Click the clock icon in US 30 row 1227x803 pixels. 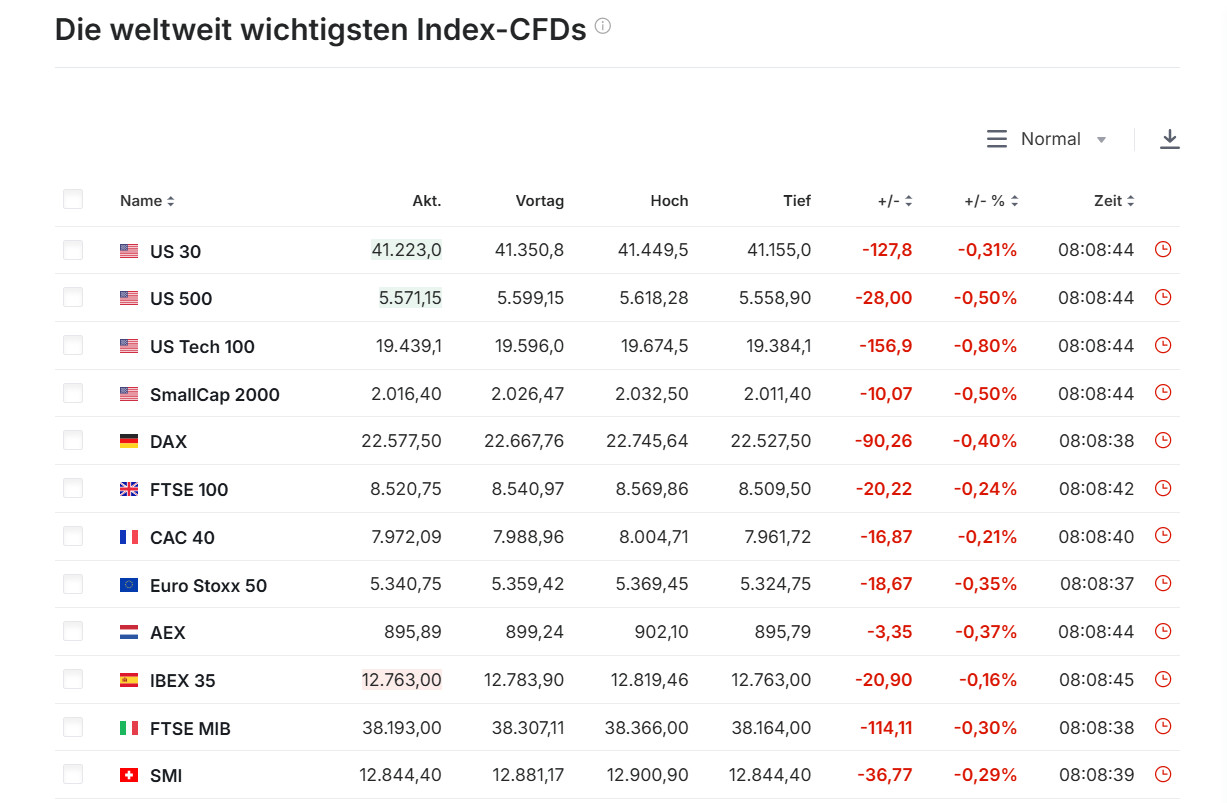(1162, 249)
